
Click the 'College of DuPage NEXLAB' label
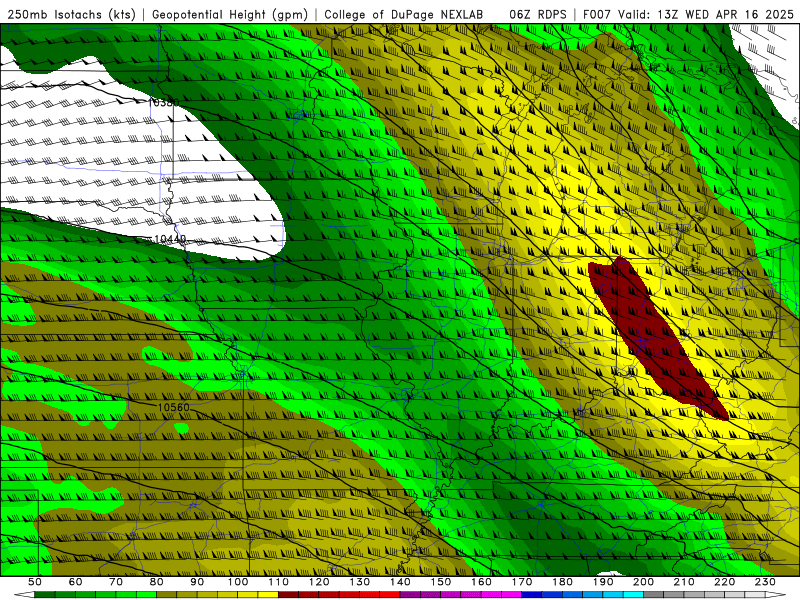404,15
